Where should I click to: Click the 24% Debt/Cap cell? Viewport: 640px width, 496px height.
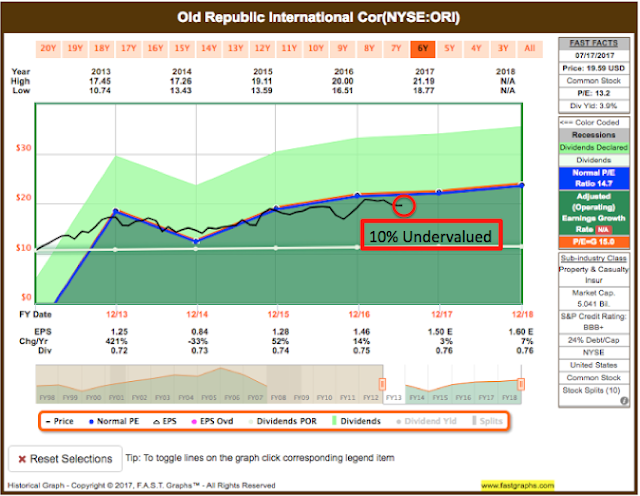click(x=593, y=340)
